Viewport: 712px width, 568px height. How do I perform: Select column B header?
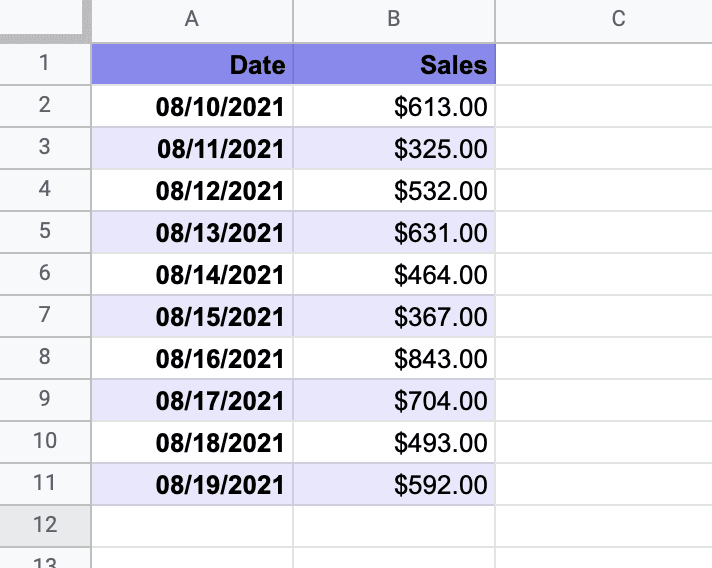point(394,21)
